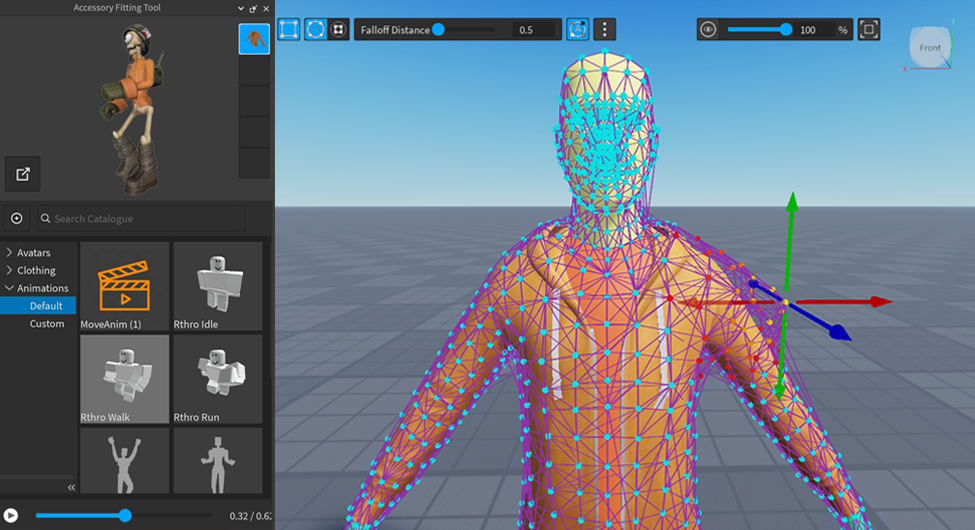Expand the Clothing tree category
Image resolution: width=975 pixels, height=530 pixels.
9,270
